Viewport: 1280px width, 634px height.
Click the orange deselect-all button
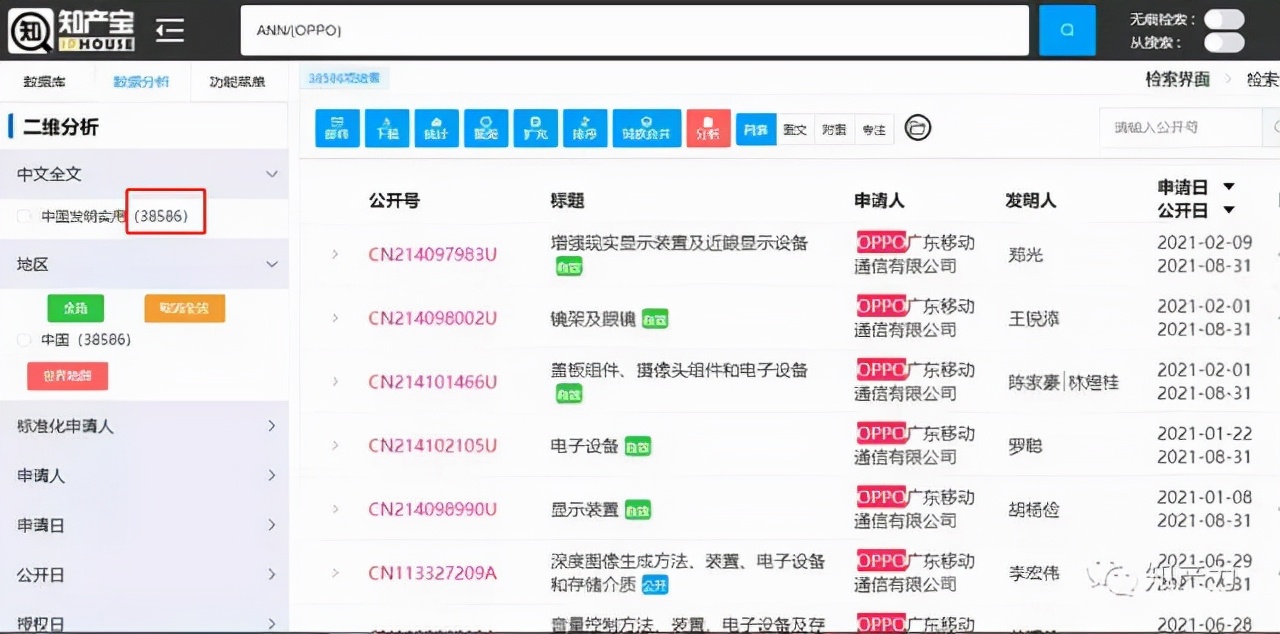(184, 308)
